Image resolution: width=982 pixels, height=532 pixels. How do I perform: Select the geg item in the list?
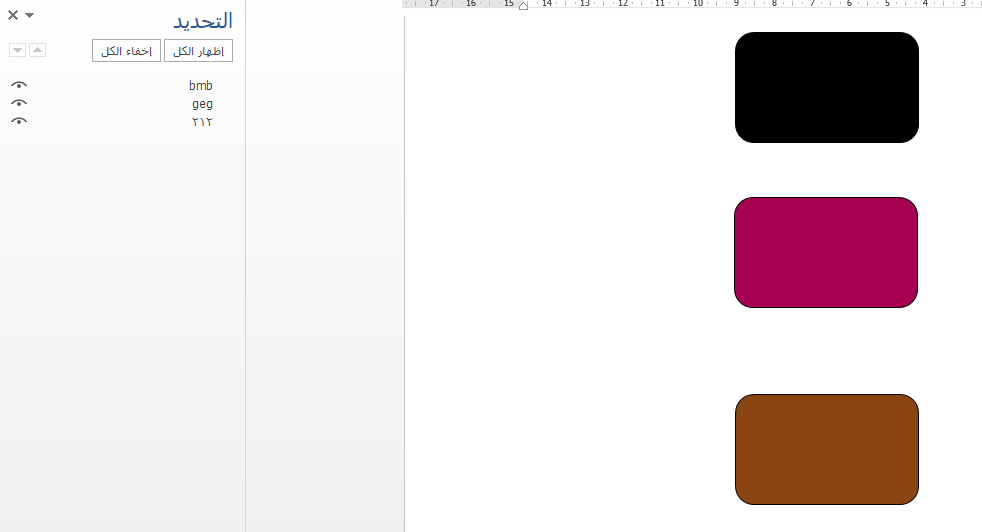click(202, 103)
